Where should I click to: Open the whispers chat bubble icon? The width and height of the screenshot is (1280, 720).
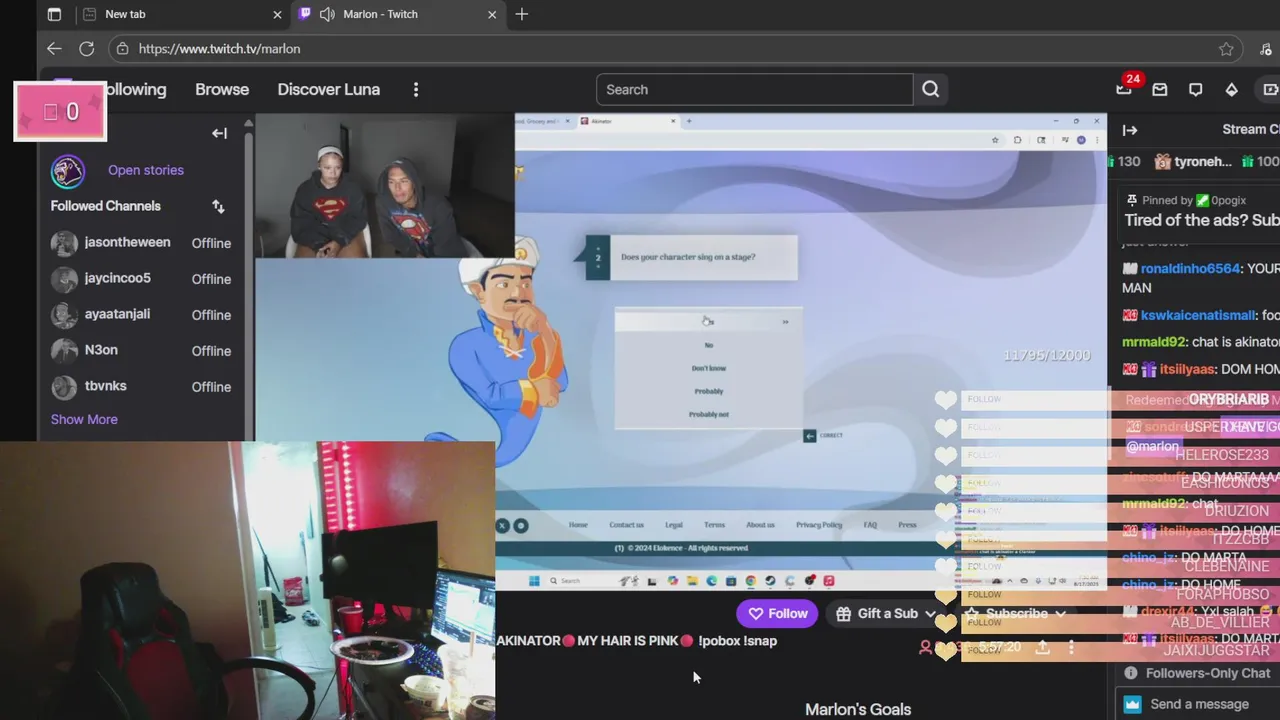tap(1196, 89)
